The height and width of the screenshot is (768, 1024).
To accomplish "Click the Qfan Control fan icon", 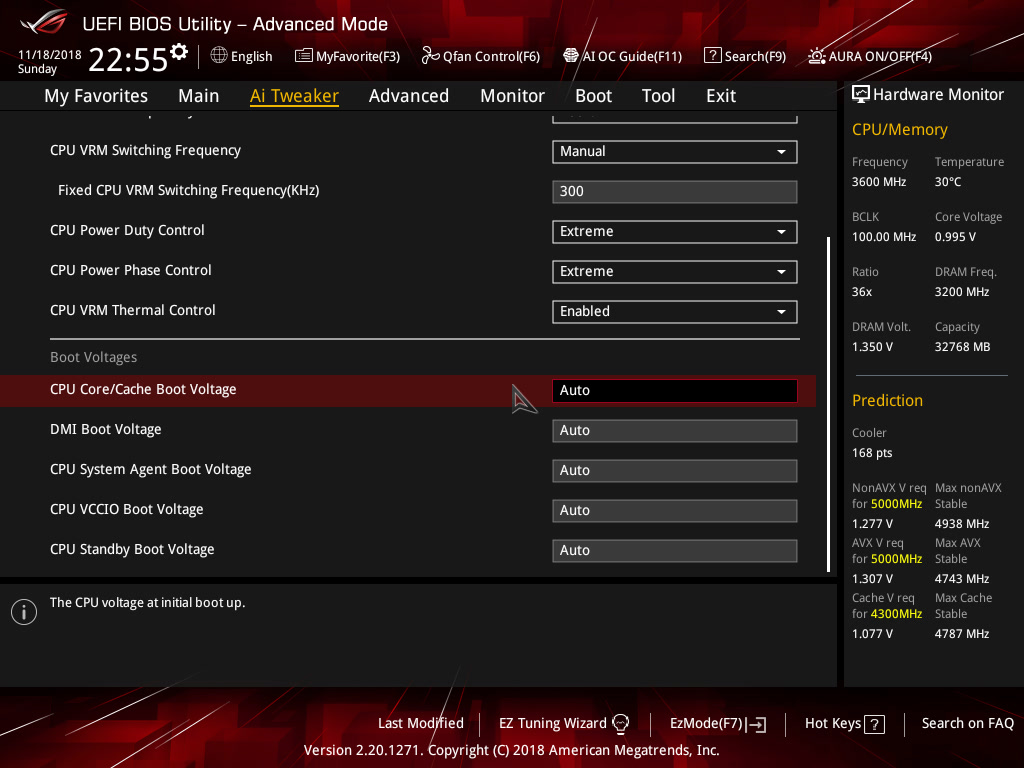I will 430,56.
